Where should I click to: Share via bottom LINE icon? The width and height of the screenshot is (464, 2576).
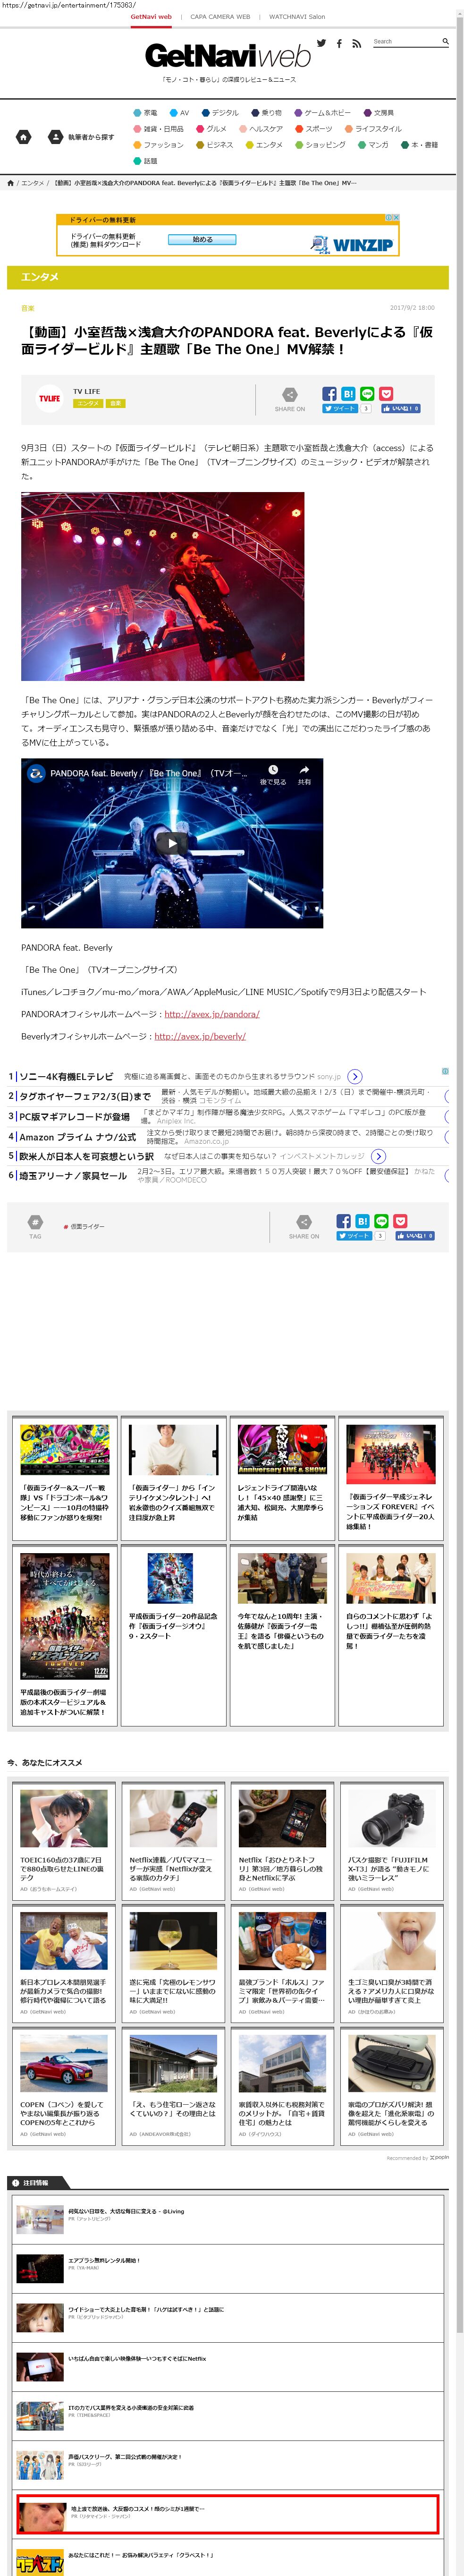pyautogui.click(x=381, y=1221)
